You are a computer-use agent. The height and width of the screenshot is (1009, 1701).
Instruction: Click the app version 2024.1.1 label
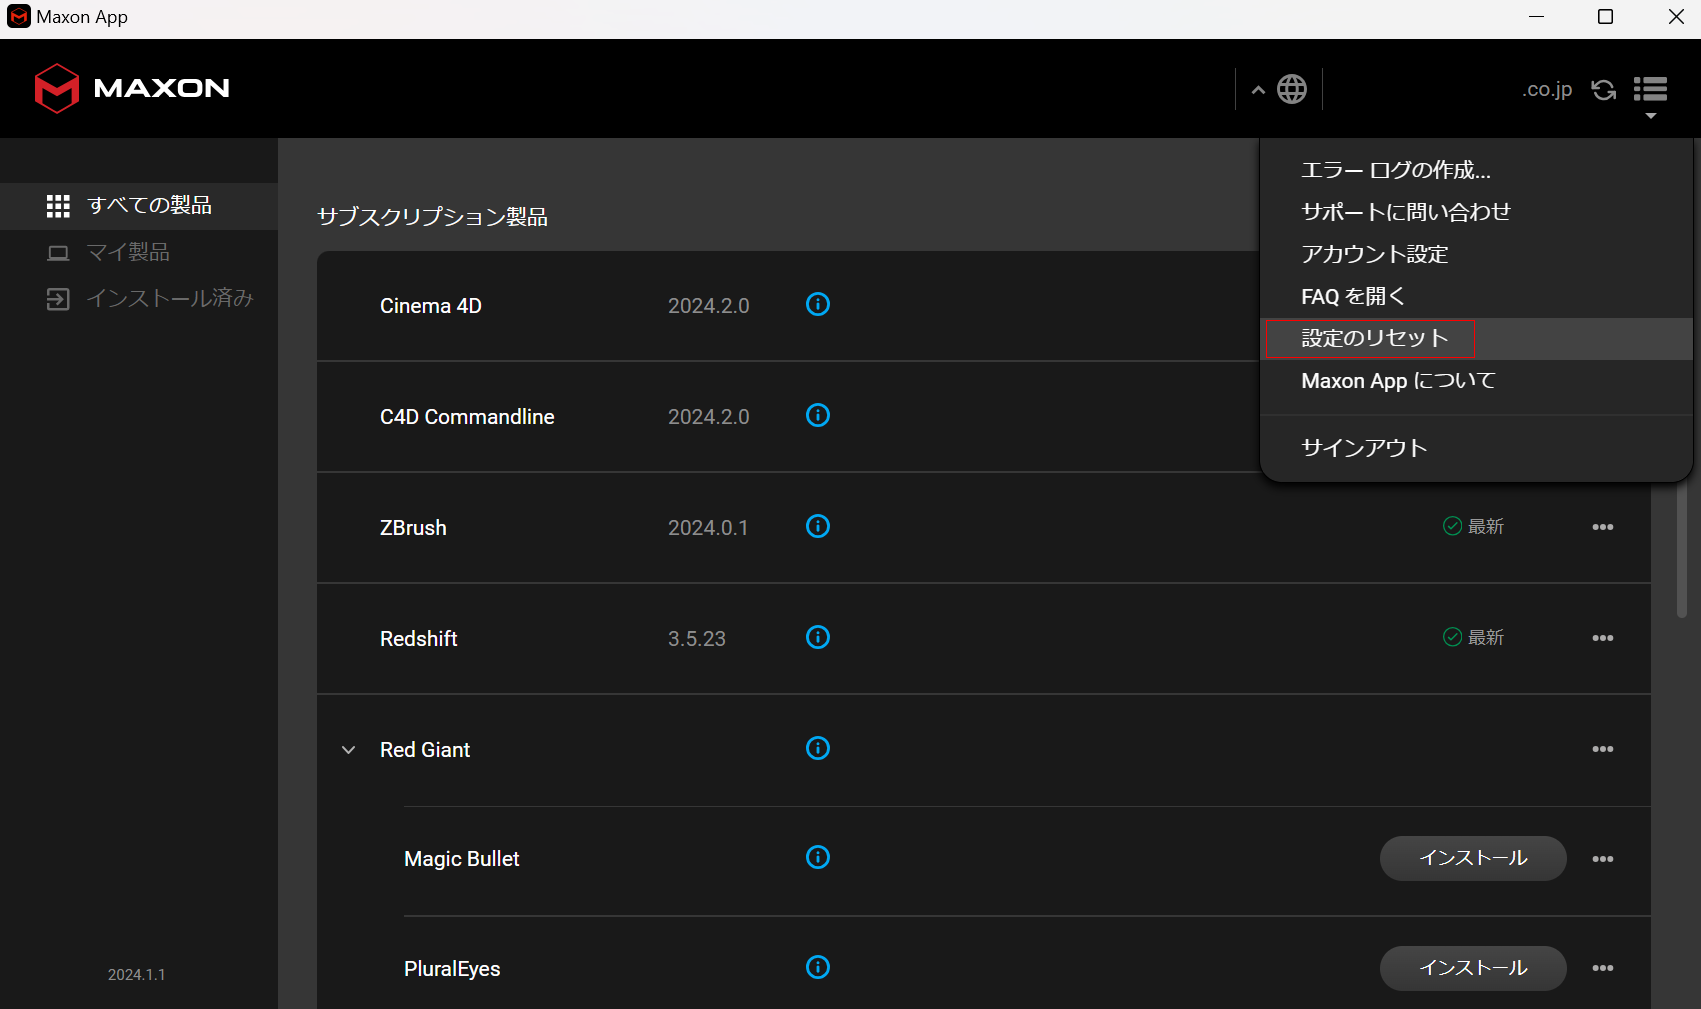point(137,974)
